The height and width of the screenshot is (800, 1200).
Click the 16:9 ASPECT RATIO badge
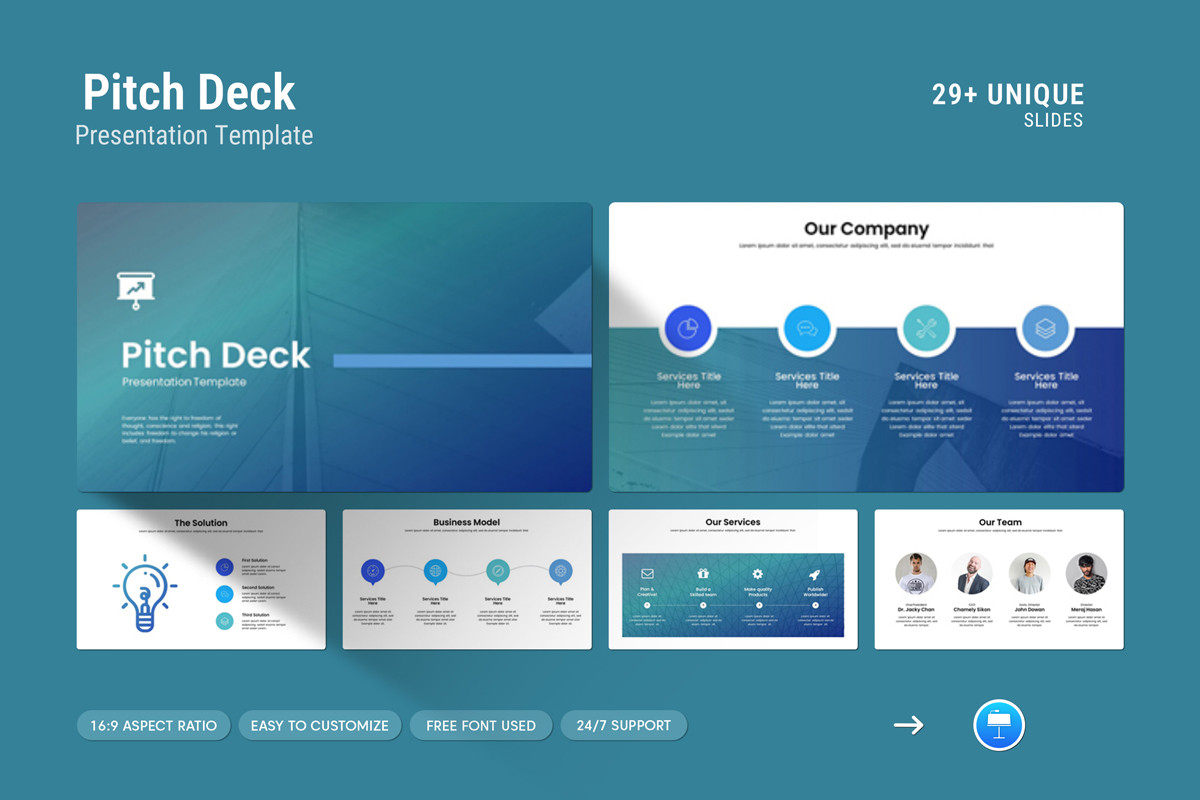(153, 725)
